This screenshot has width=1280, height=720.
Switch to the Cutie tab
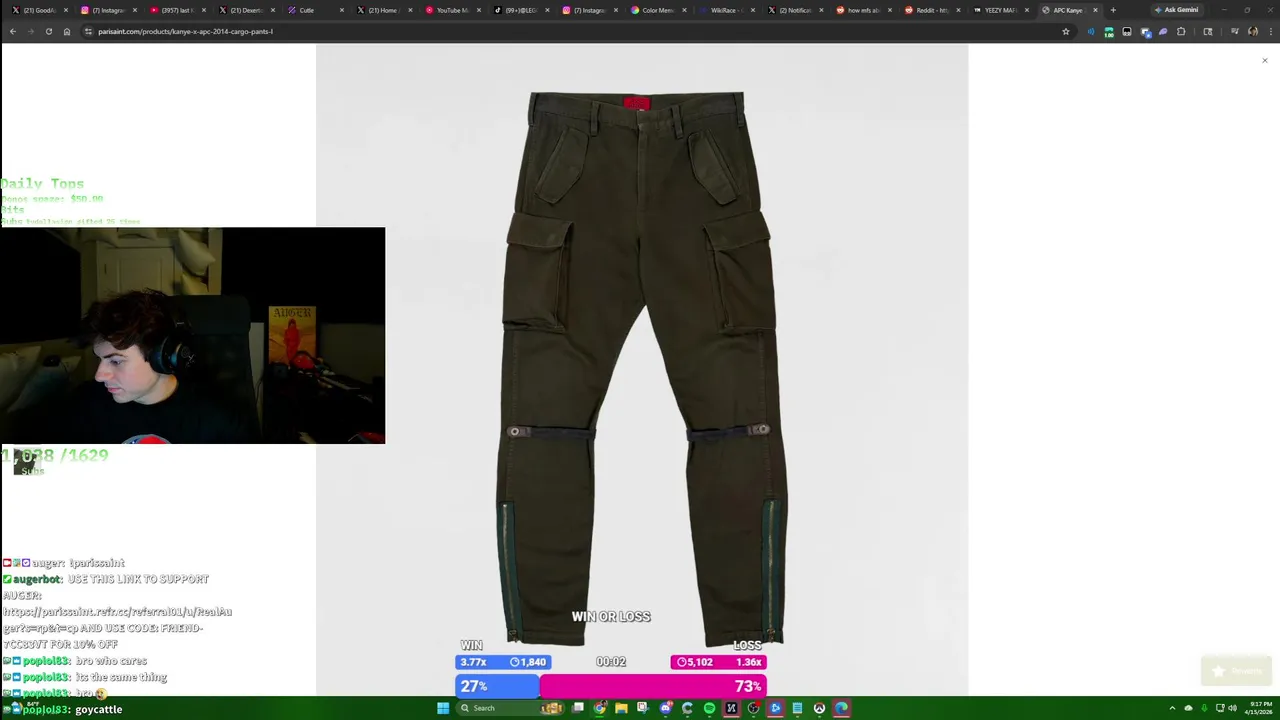coord(316,10)
